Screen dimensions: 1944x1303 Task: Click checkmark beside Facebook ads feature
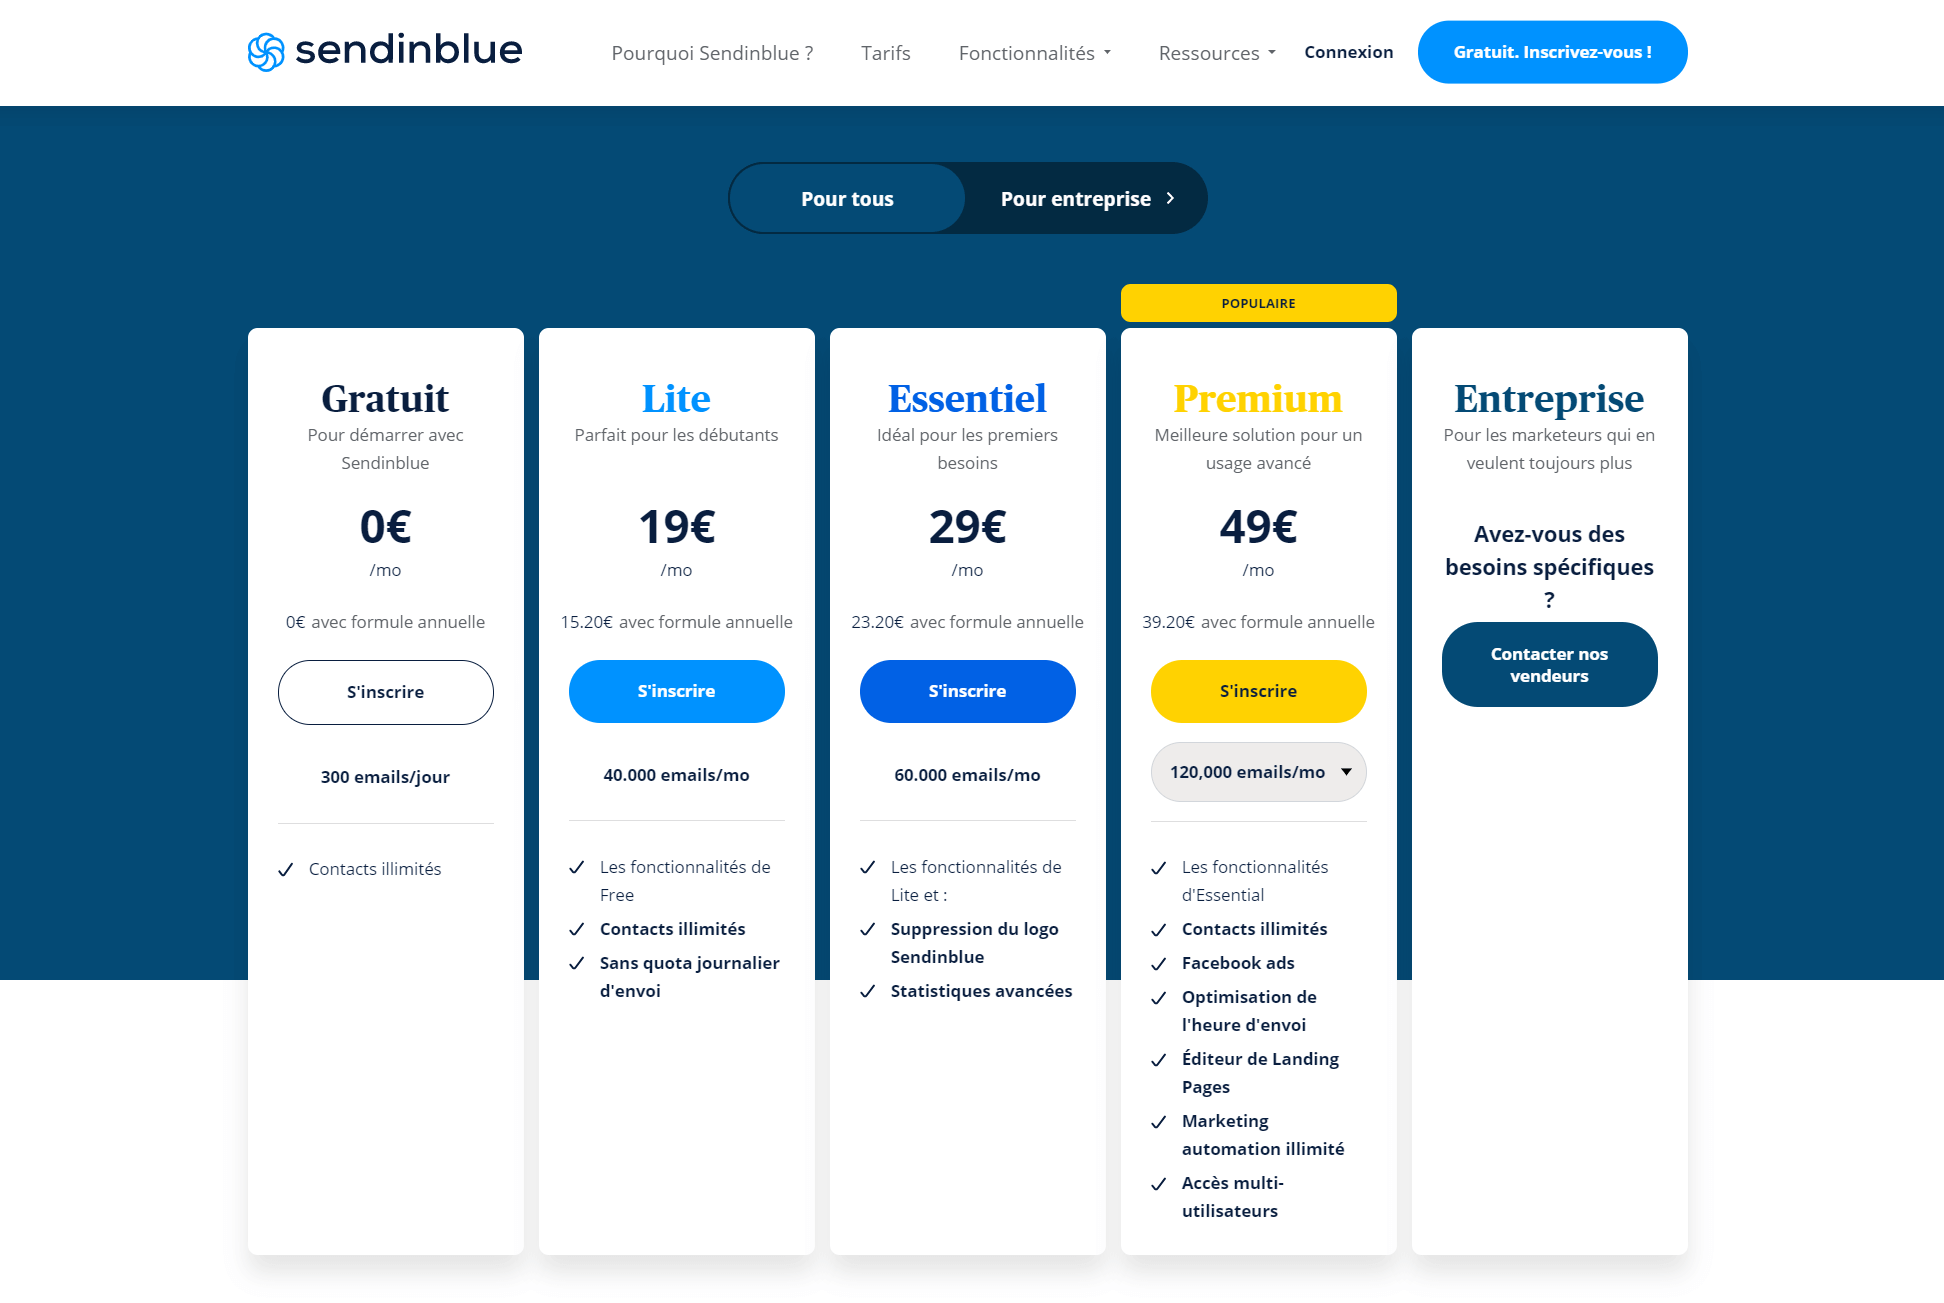1159,964
